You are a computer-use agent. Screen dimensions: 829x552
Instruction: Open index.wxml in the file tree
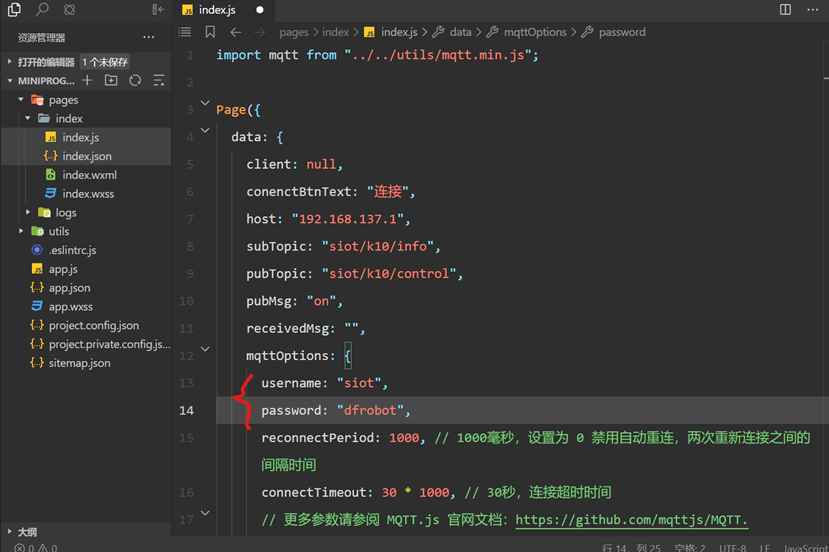tap(89, 175)
